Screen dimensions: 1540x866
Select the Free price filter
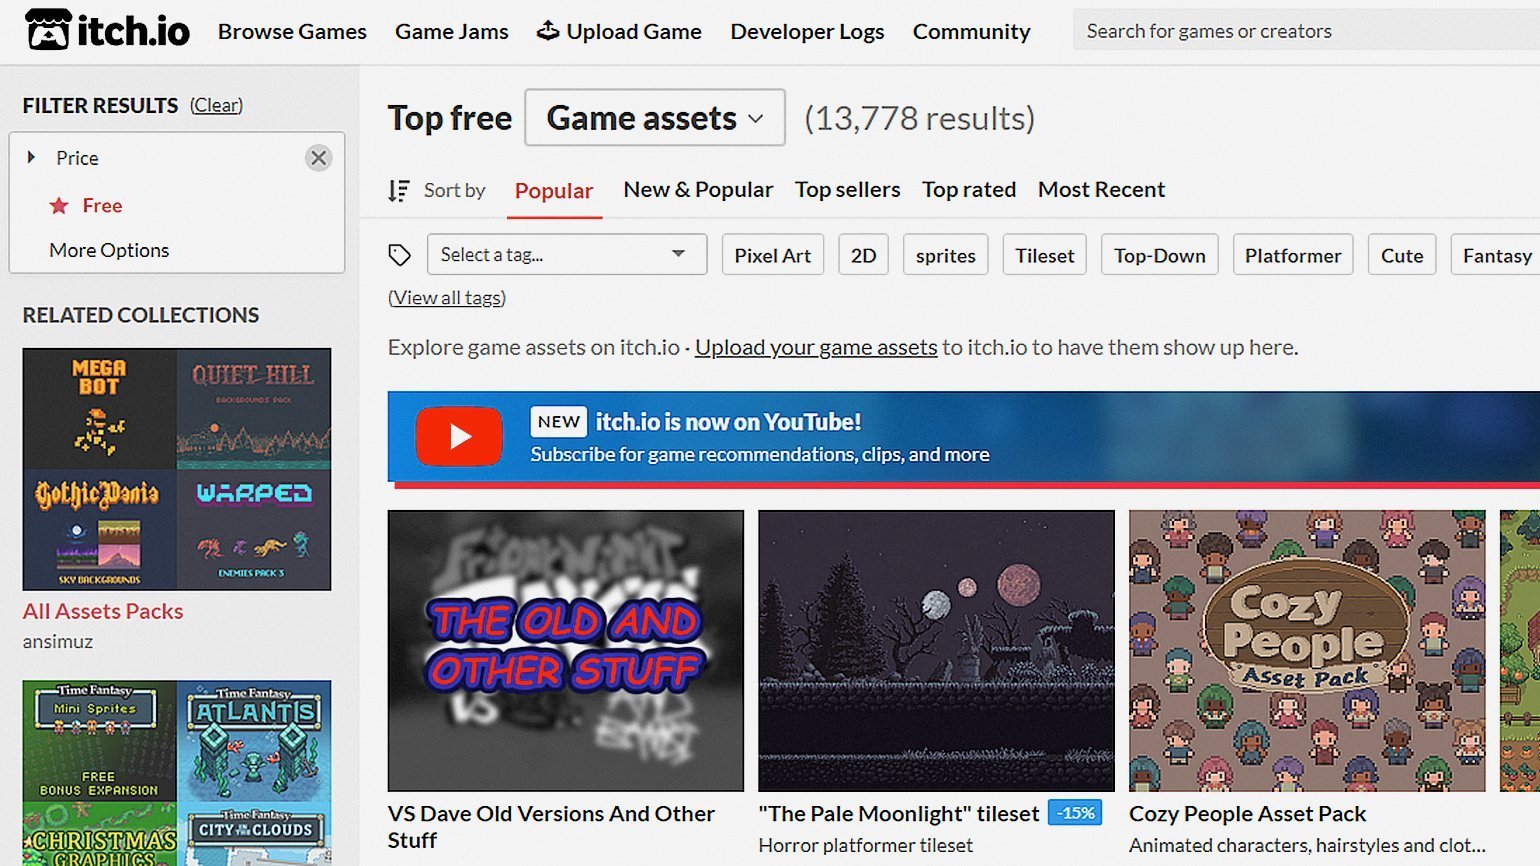pos(102,205)
